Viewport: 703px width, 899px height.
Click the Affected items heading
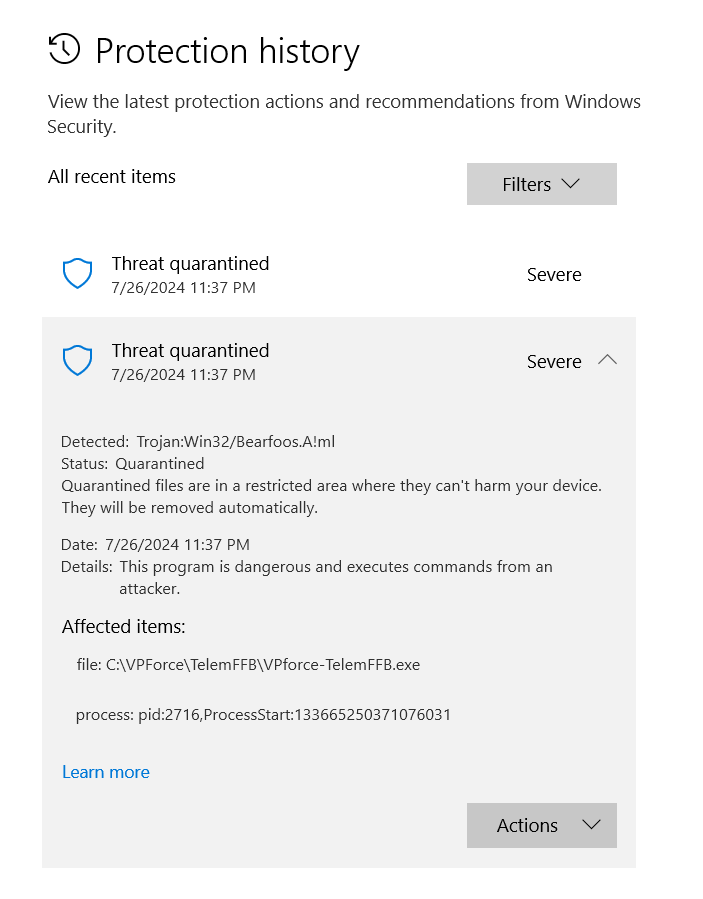coord(124,627)
